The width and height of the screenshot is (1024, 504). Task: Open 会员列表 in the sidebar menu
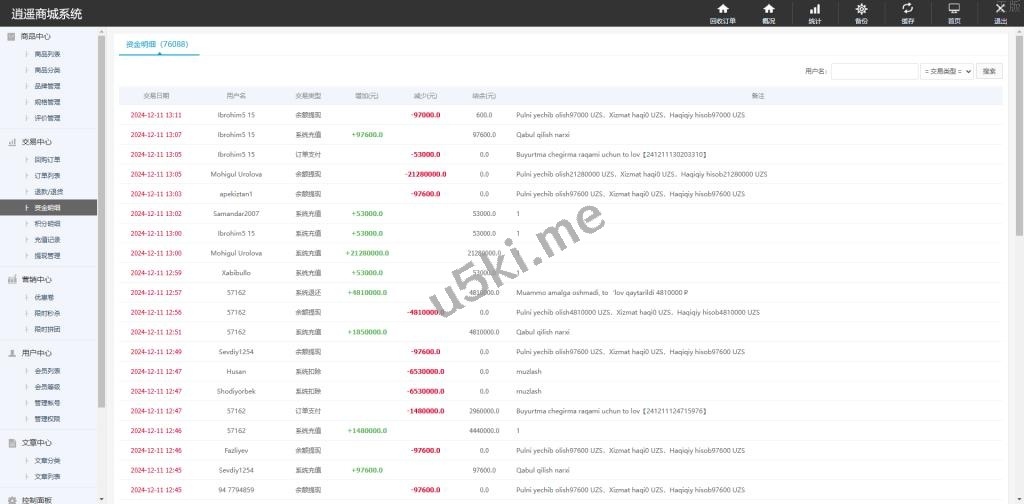pos(47,371)
